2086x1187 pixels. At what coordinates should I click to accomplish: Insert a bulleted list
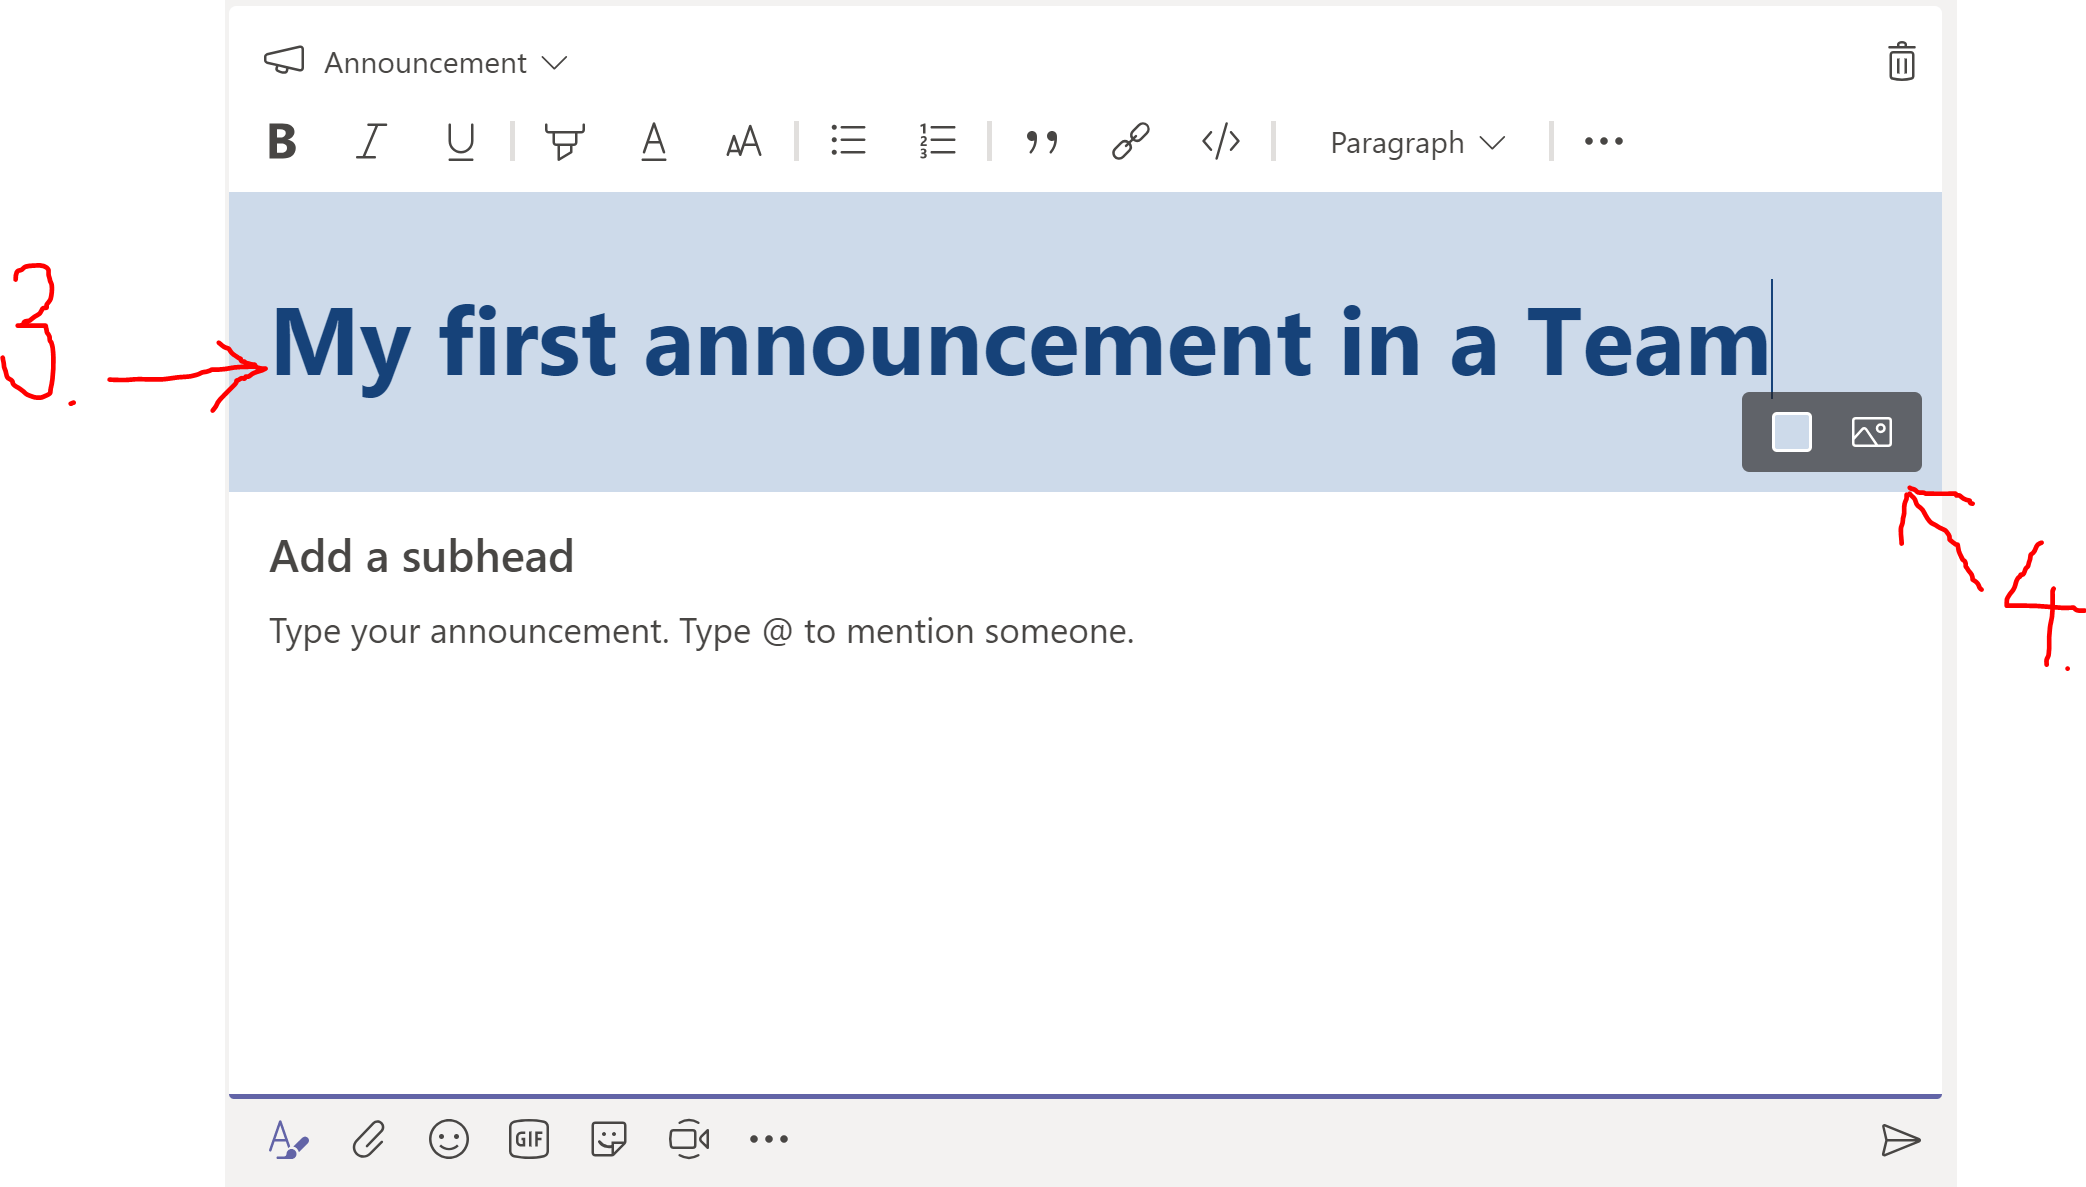coord(847,141)
